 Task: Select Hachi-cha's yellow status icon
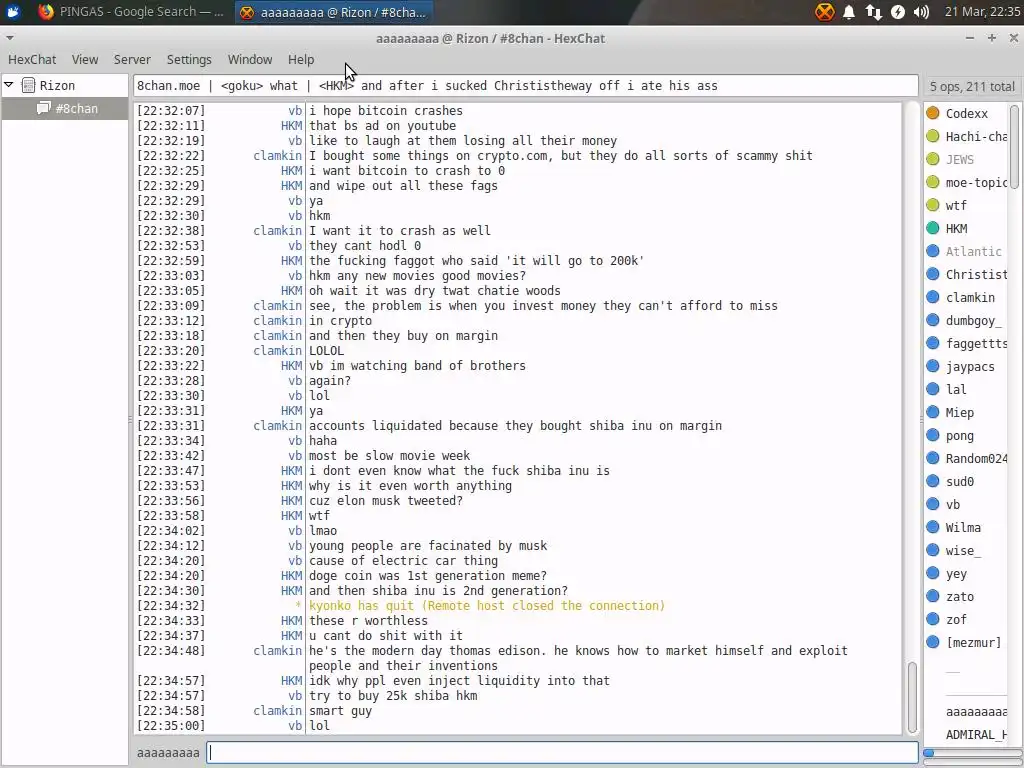(x=933, y=136)
